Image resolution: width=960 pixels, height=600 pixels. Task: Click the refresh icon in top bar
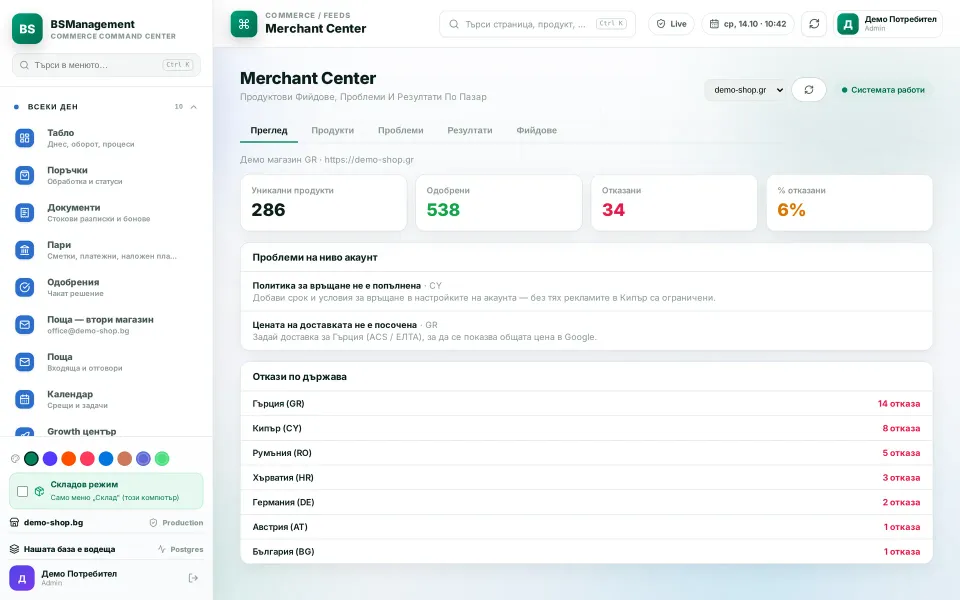[x=814, y=24]
